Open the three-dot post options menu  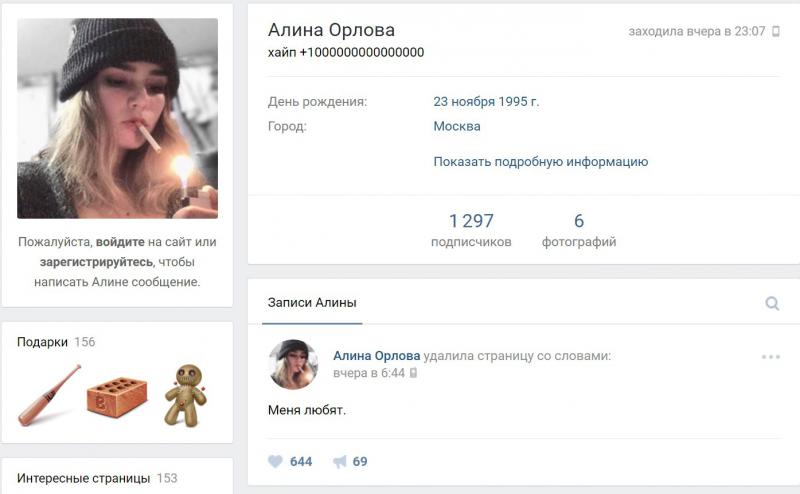[770, 357]
